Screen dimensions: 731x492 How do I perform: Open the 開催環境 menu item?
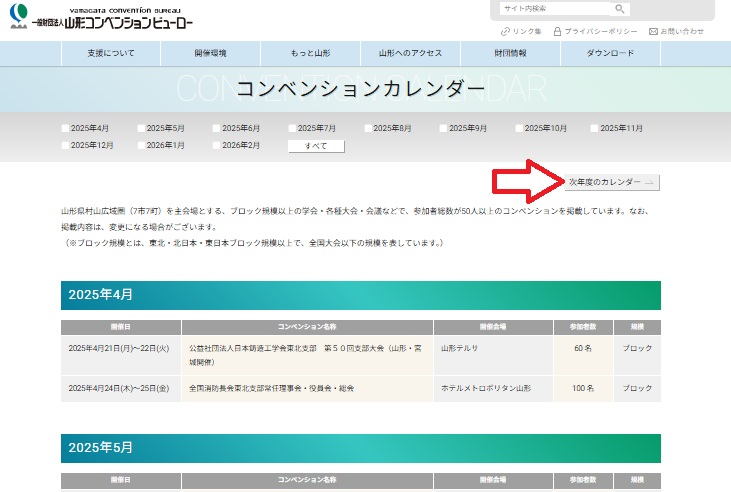point(210,53)
